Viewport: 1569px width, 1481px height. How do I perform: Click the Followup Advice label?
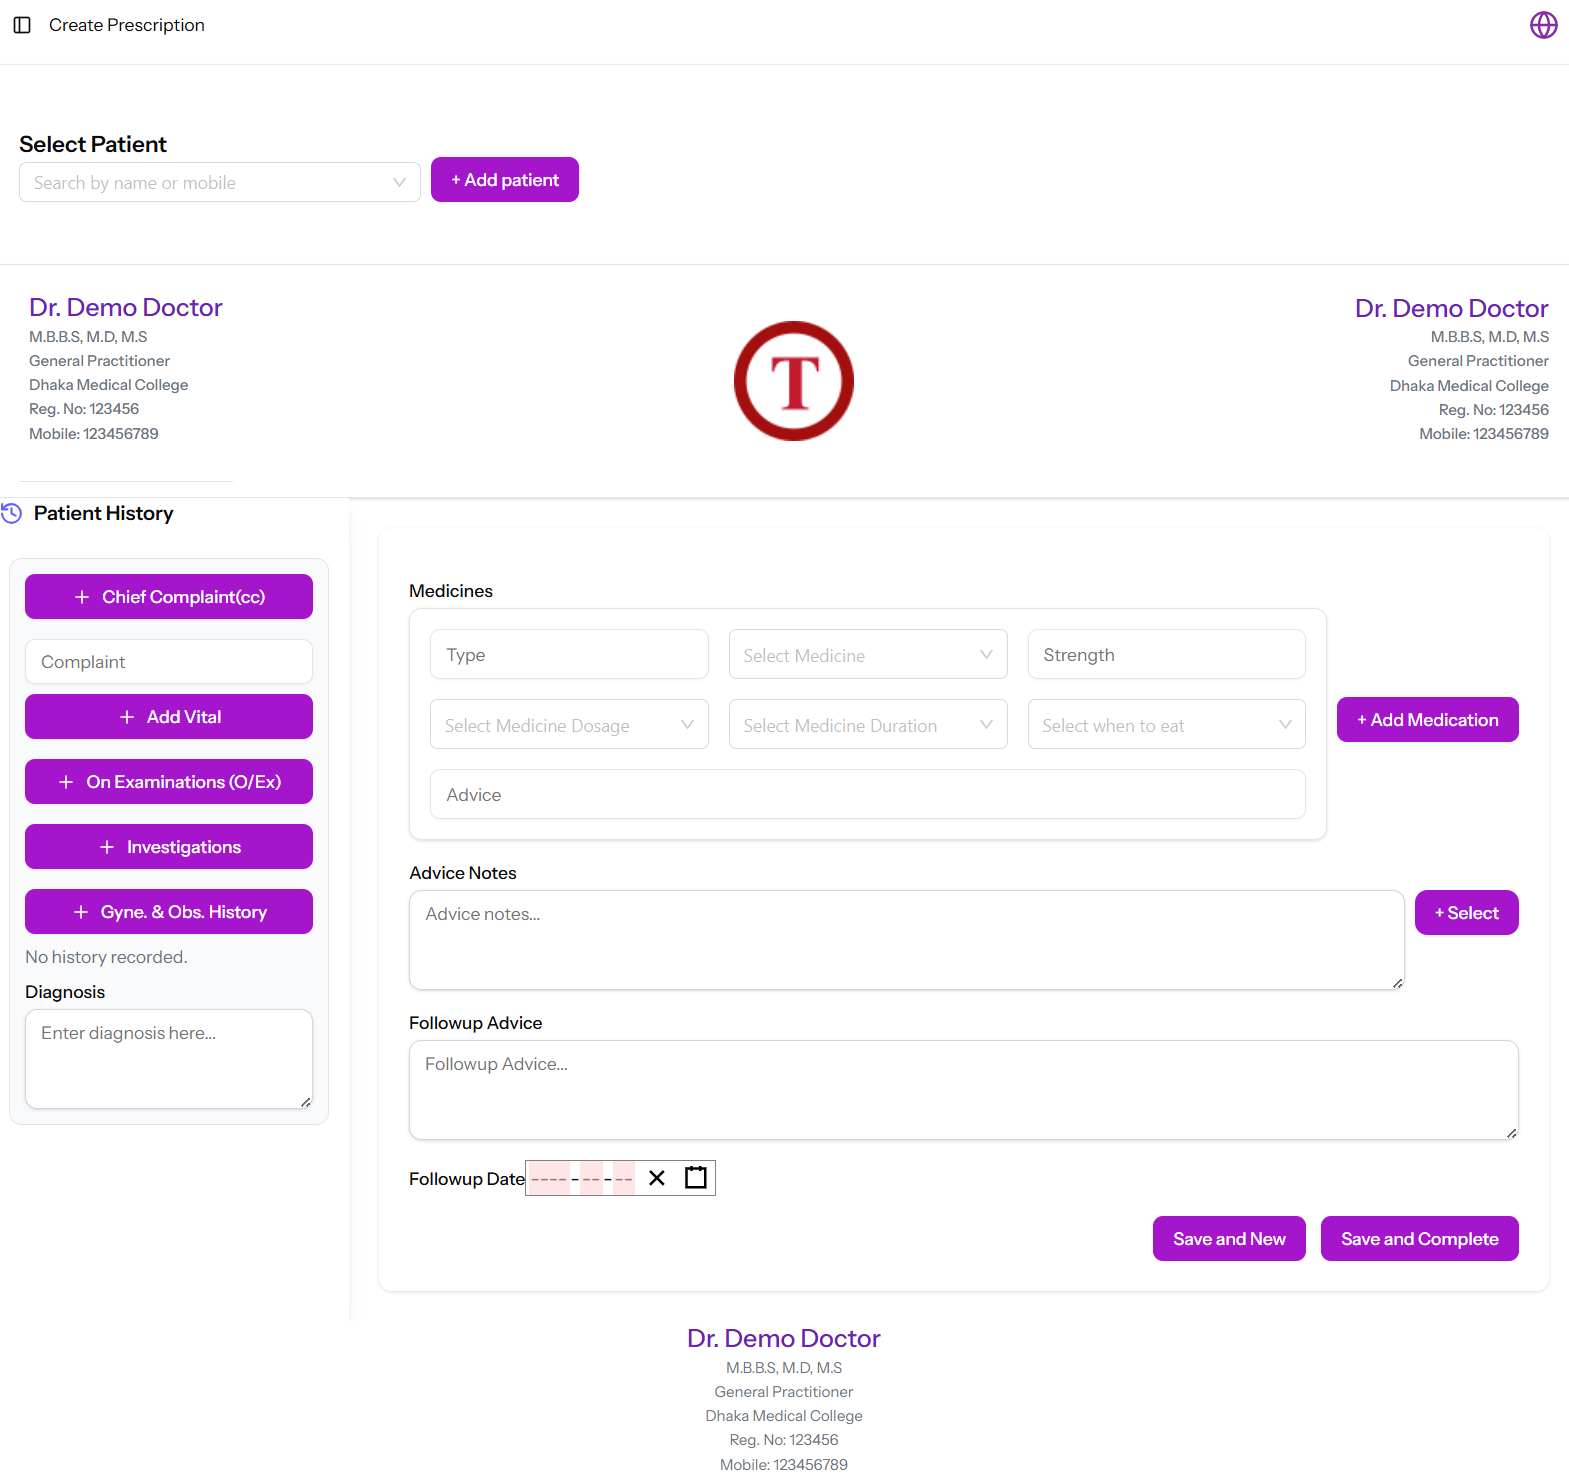click(x=476, y=1023)
